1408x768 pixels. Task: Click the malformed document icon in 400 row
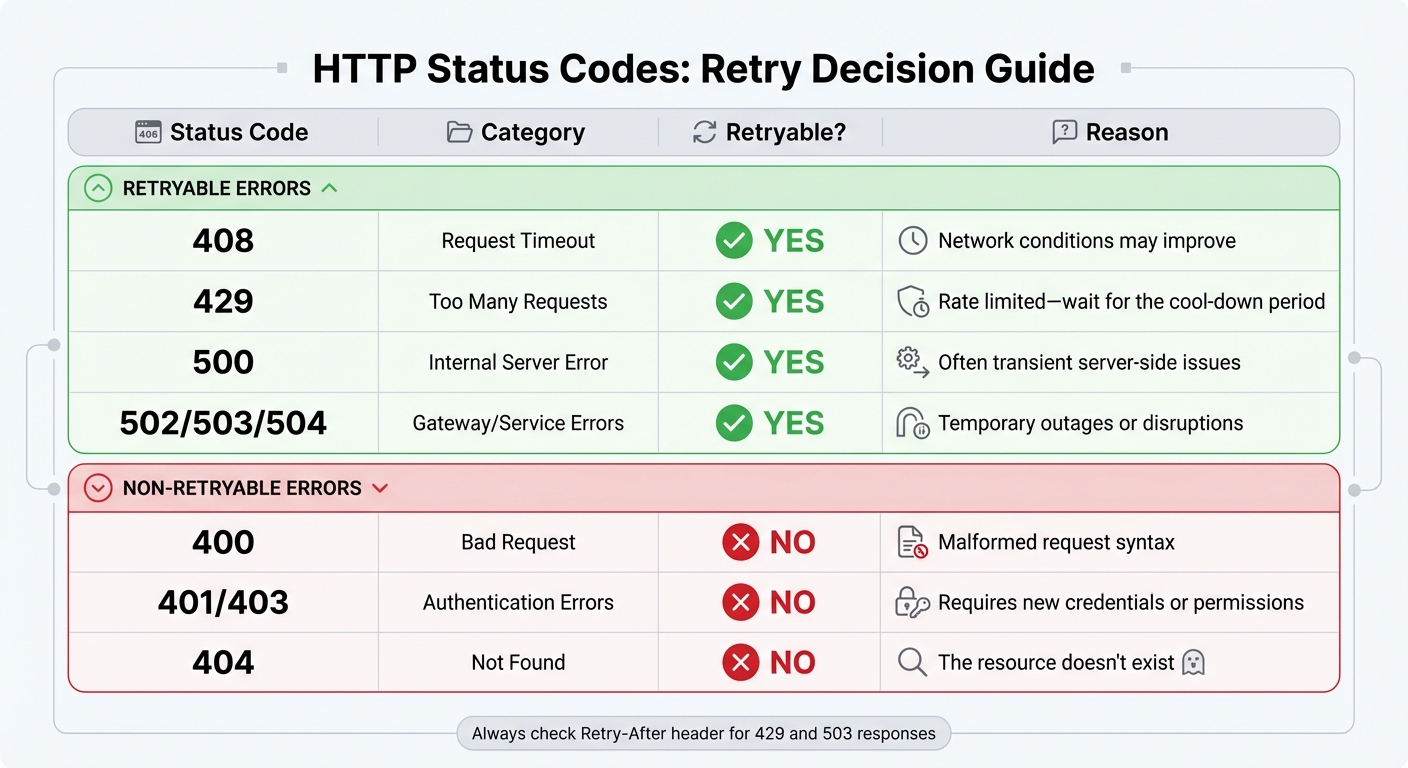912,542
